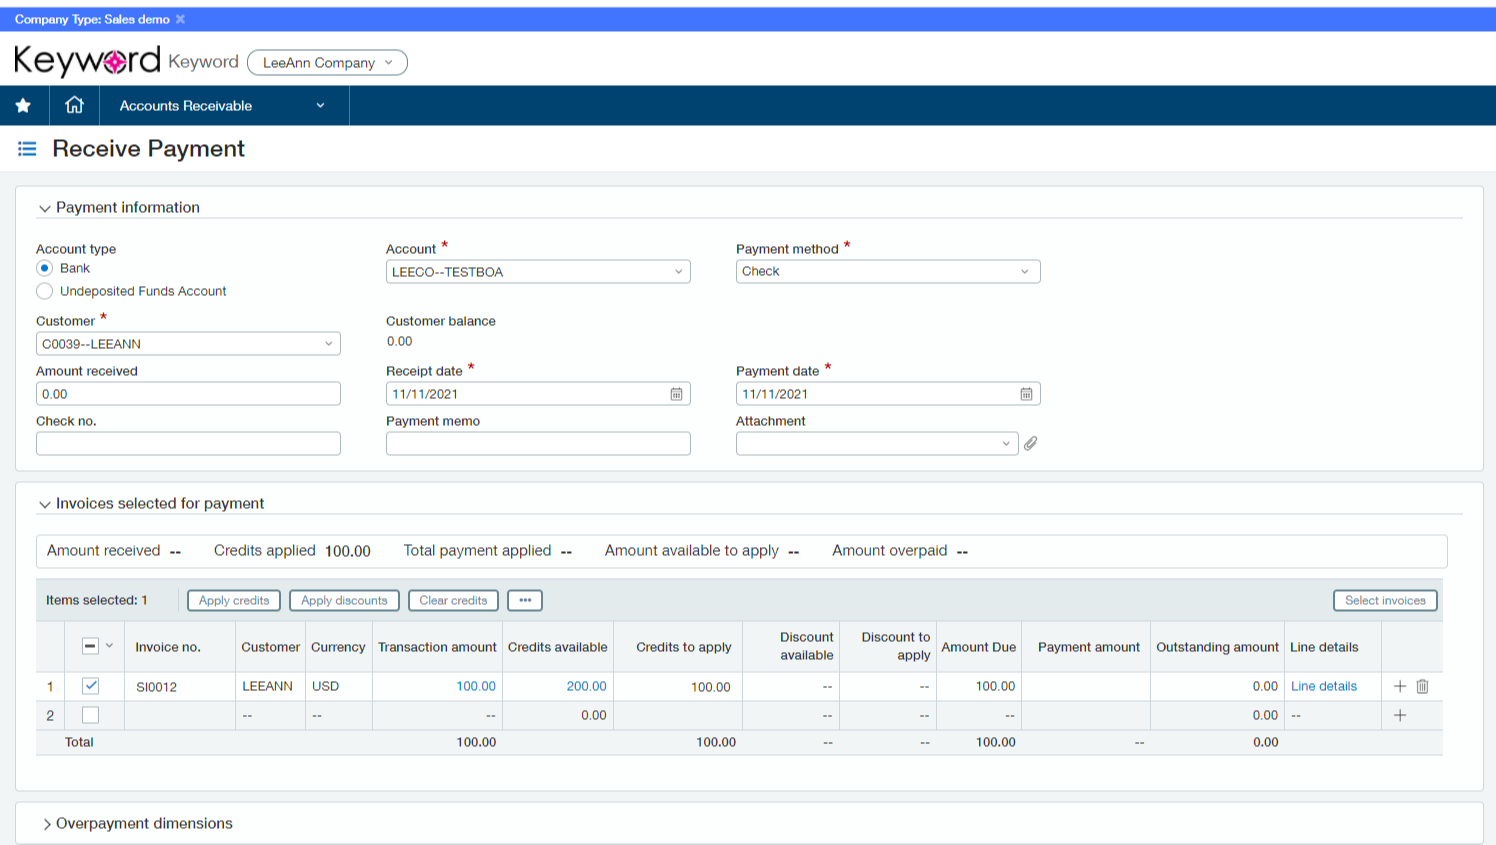
Task: Click the attachment paperclip icon
Action: (x=1031, y=443)
